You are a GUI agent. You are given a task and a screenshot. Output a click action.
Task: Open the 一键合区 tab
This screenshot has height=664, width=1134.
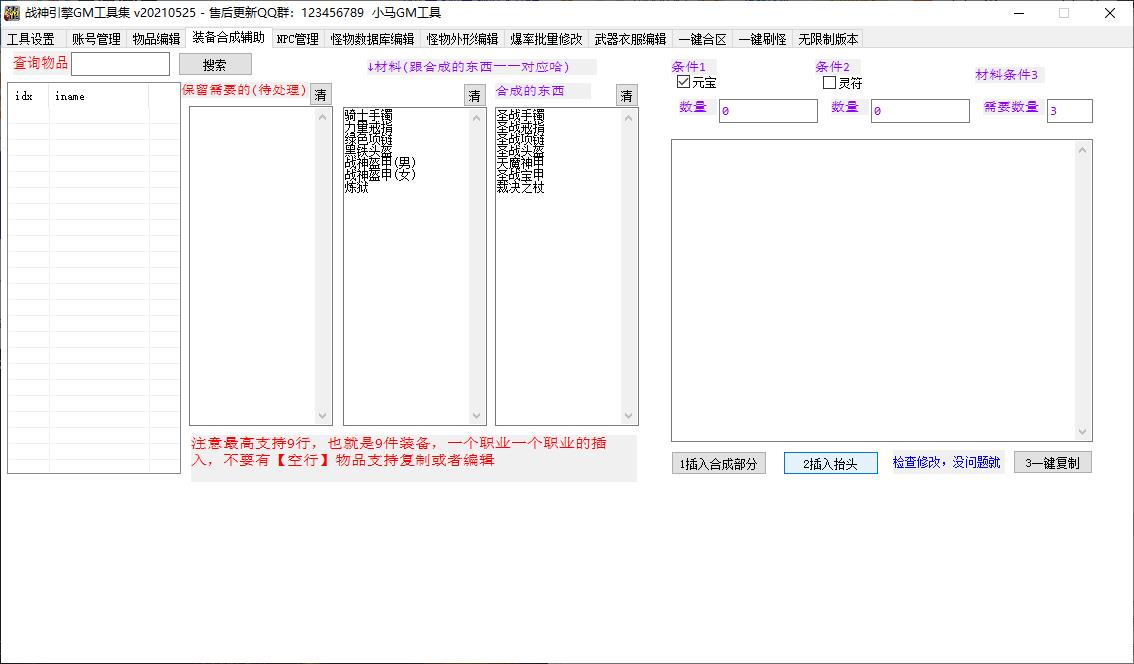click(702, 40)
